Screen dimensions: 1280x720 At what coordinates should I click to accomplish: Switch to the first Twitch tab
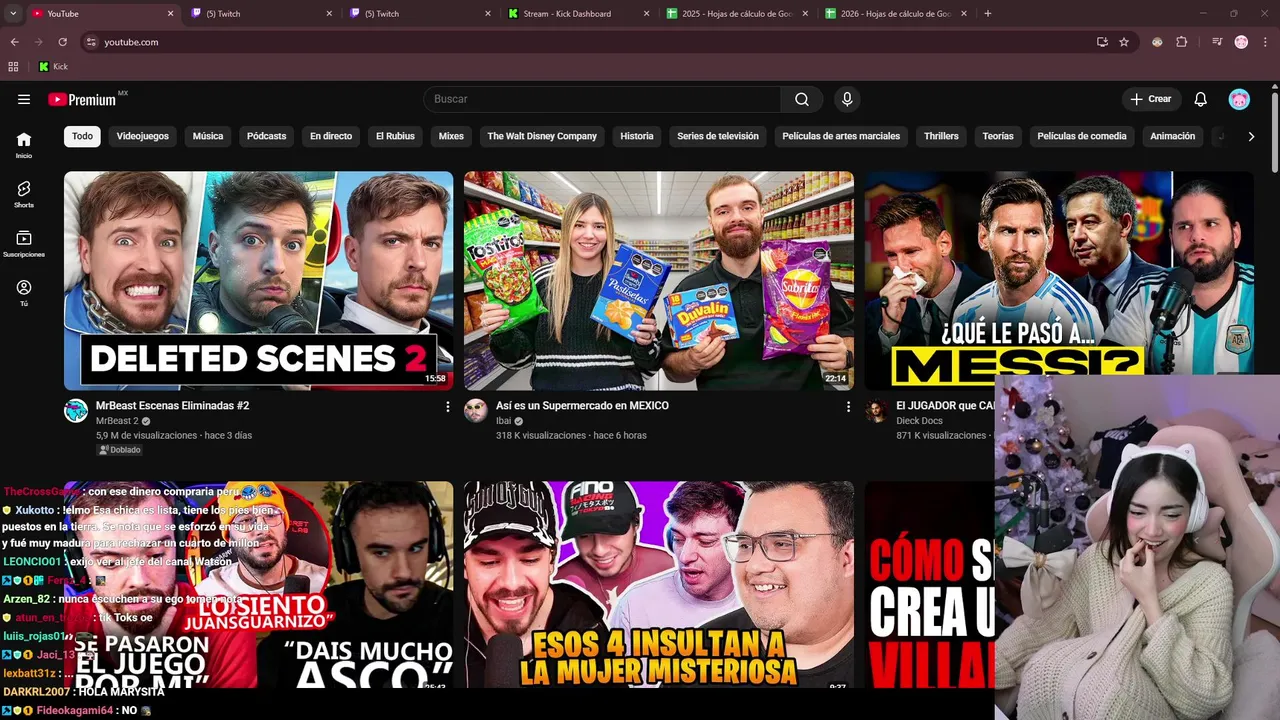[262, 14]
